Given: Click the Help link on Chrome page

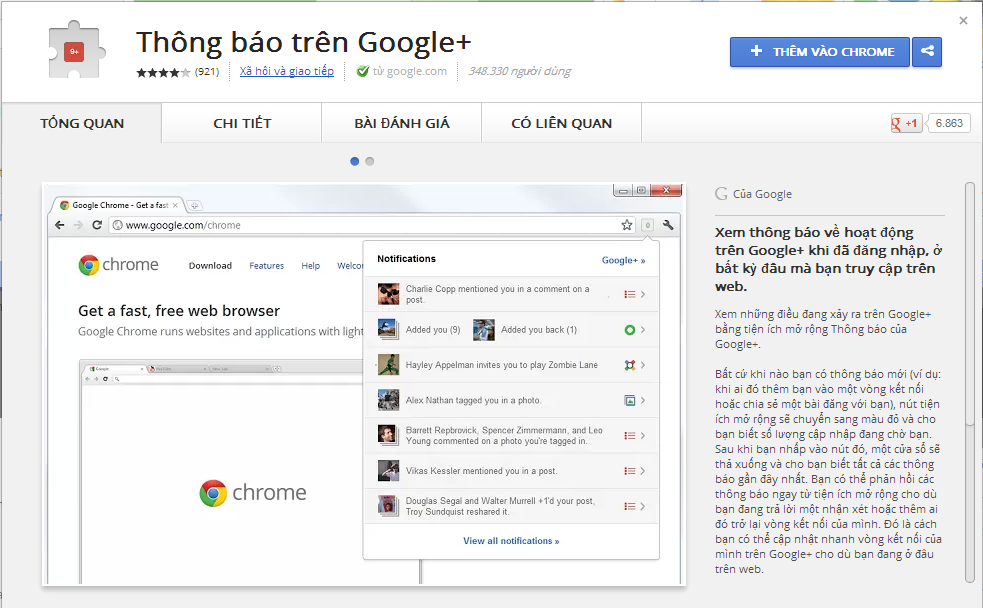Looking at the screenshot, I should tap(310, 266).
